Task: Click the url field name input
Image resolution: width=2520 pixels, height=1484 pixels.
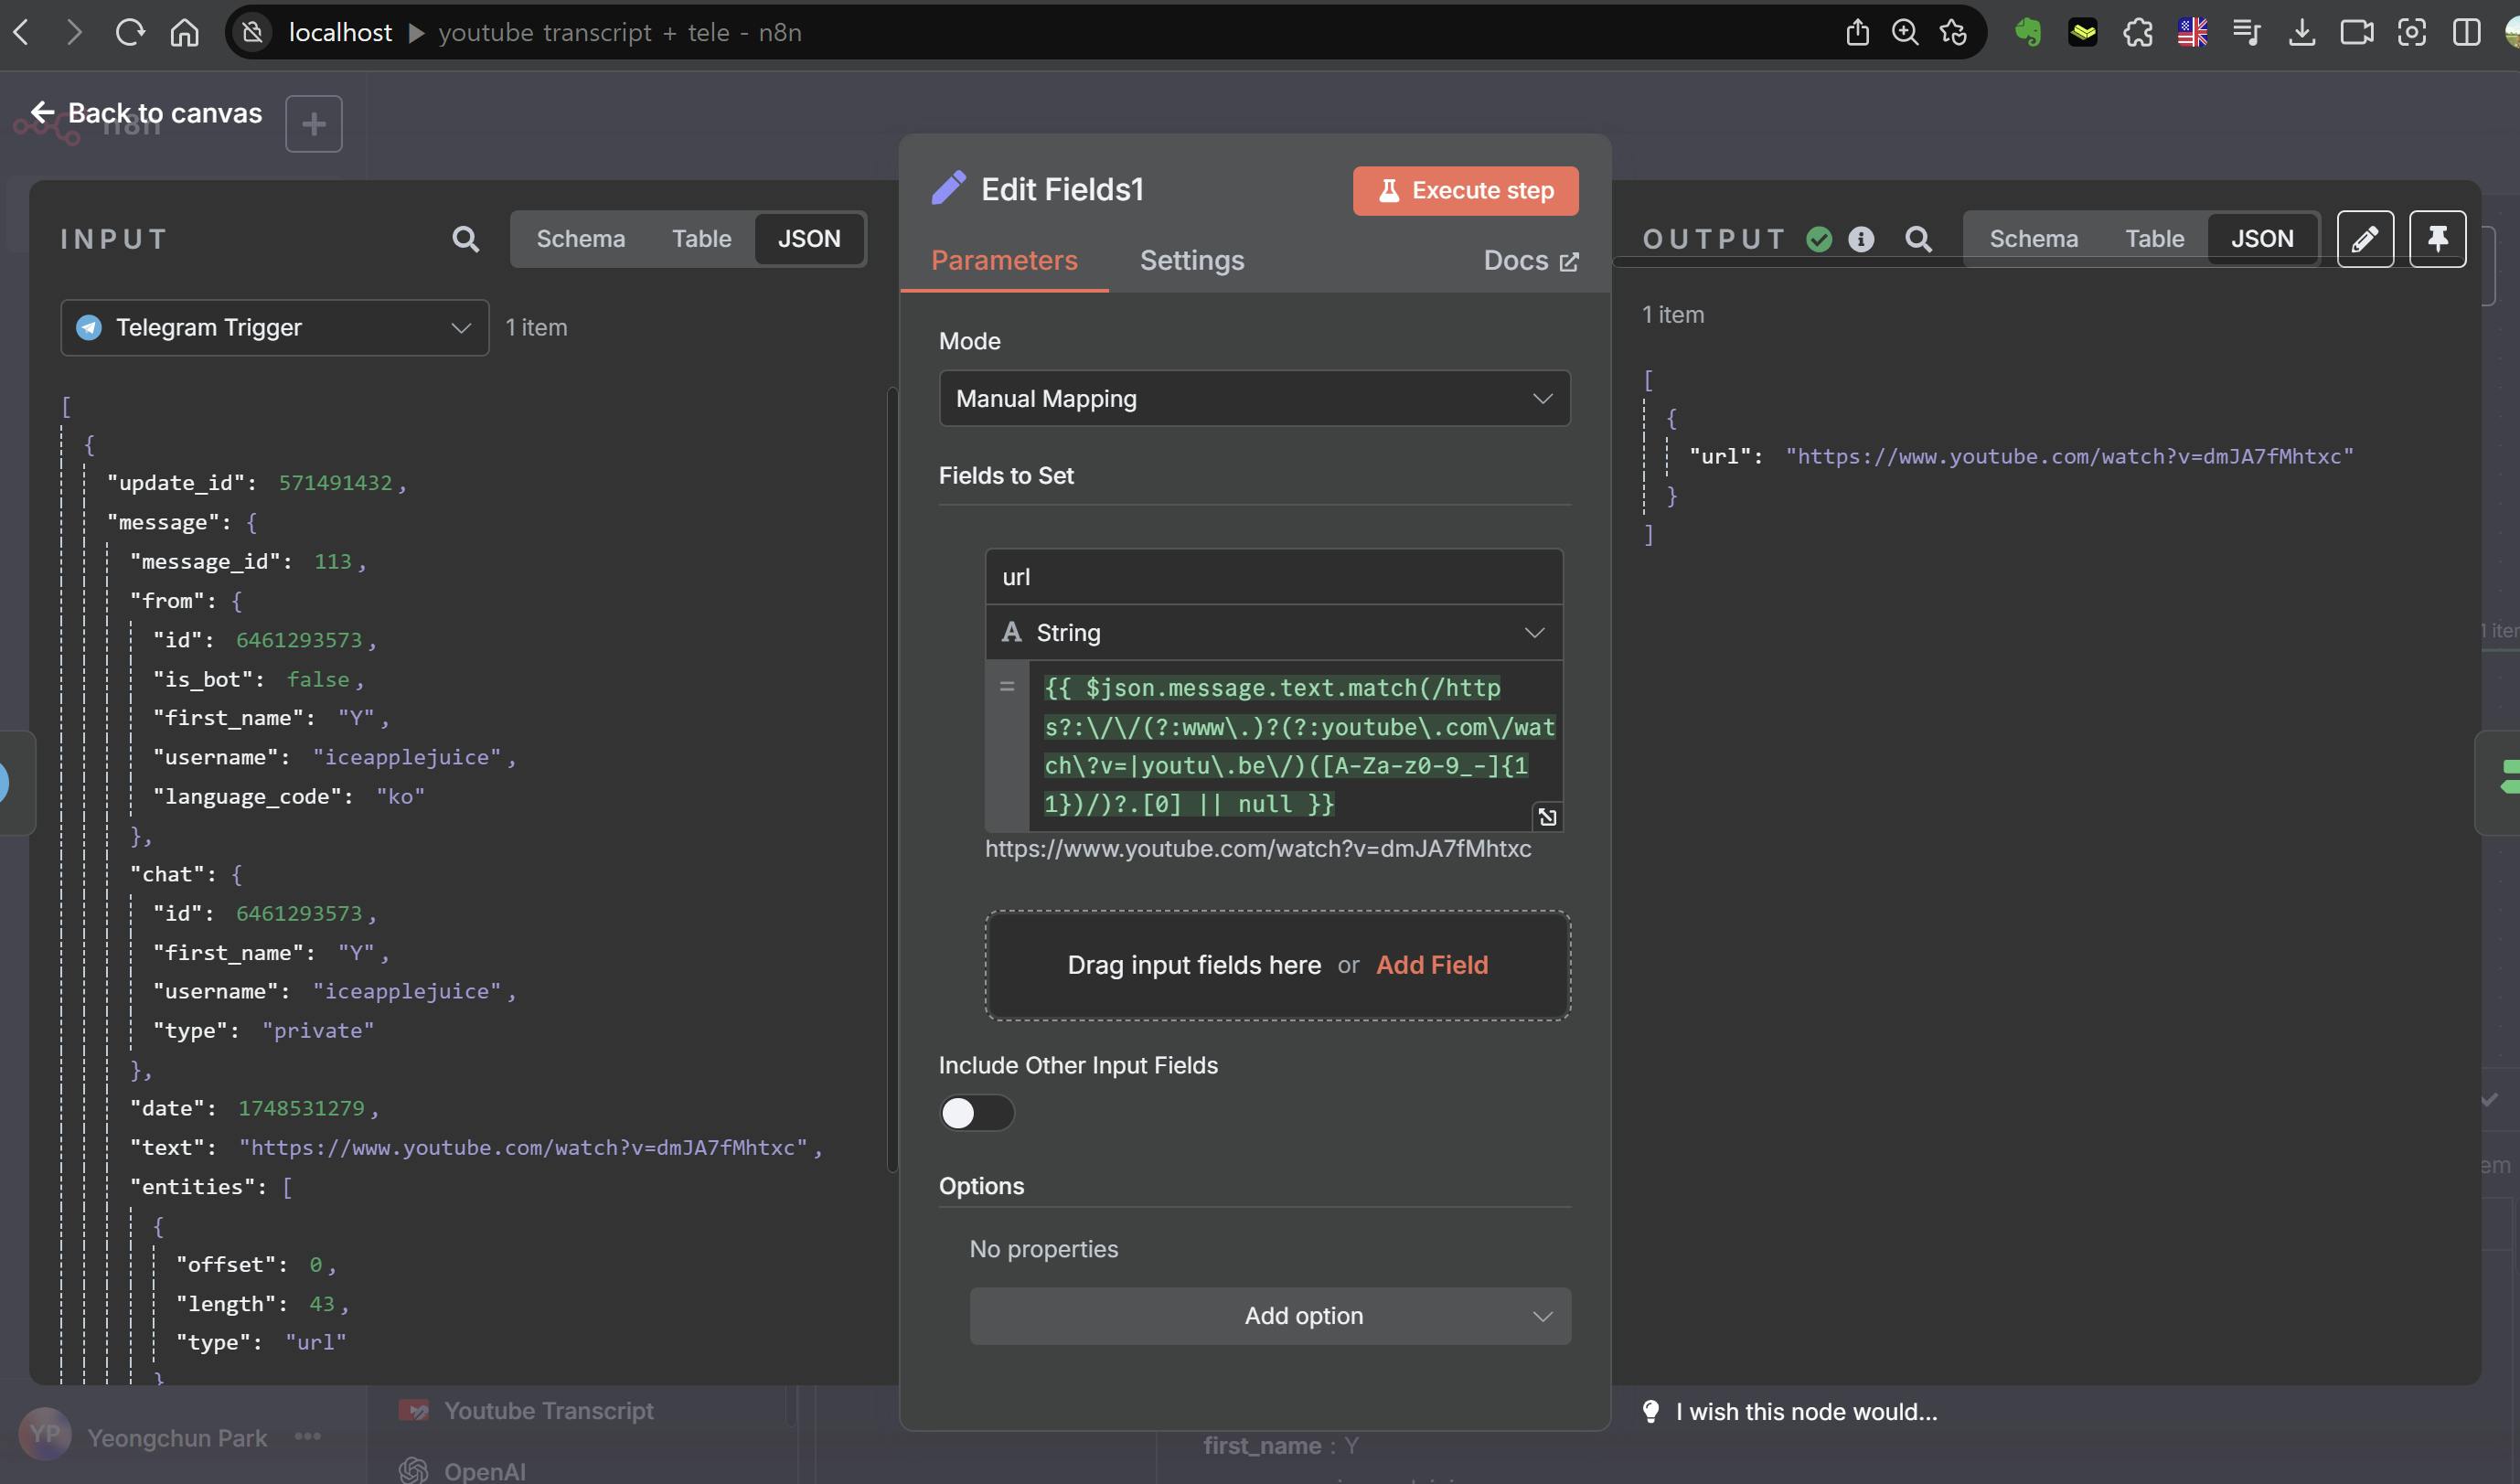Action: point(1273,577)
